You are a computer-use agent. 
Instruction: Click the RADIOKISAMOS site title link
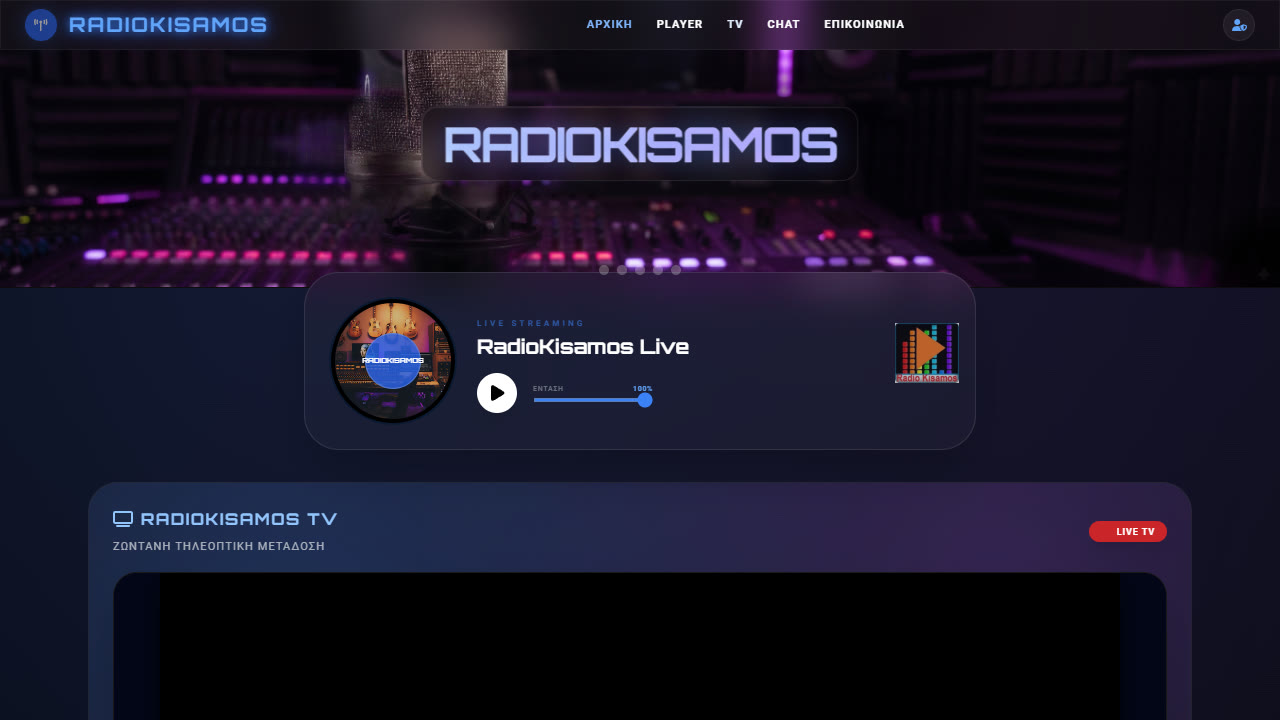tap(168, 25)
